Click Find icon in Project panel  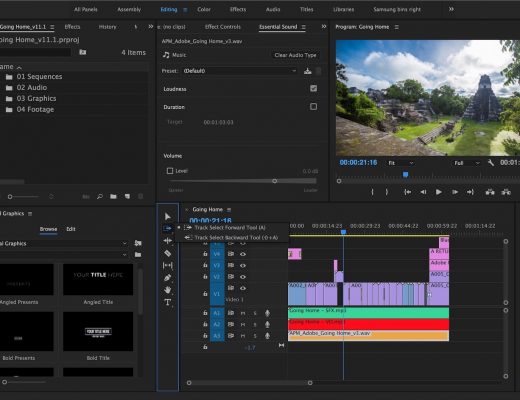100,197
